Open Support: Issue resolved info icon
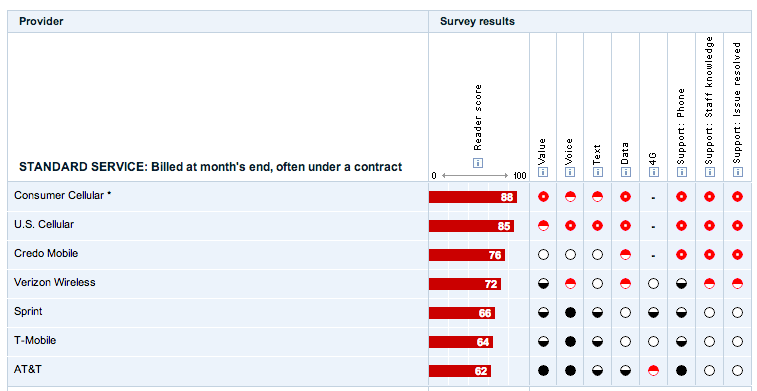 [x=737, y=172]
